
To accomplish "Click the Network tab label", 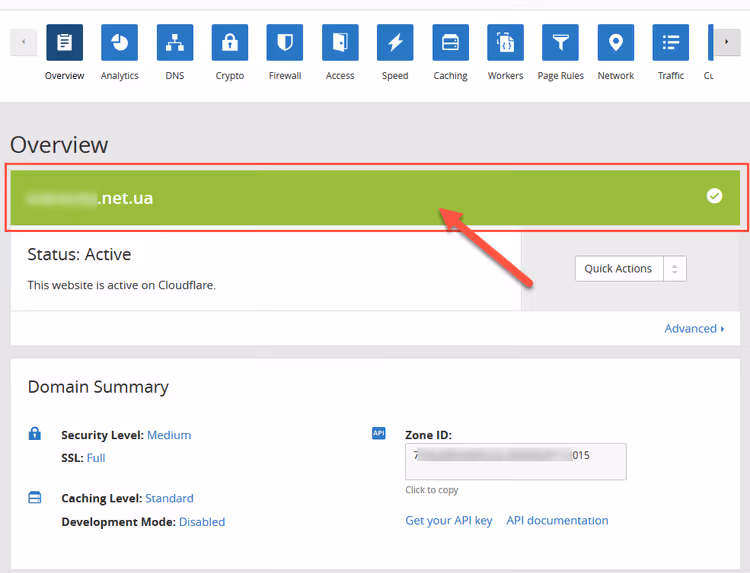I will click(616, 76).
